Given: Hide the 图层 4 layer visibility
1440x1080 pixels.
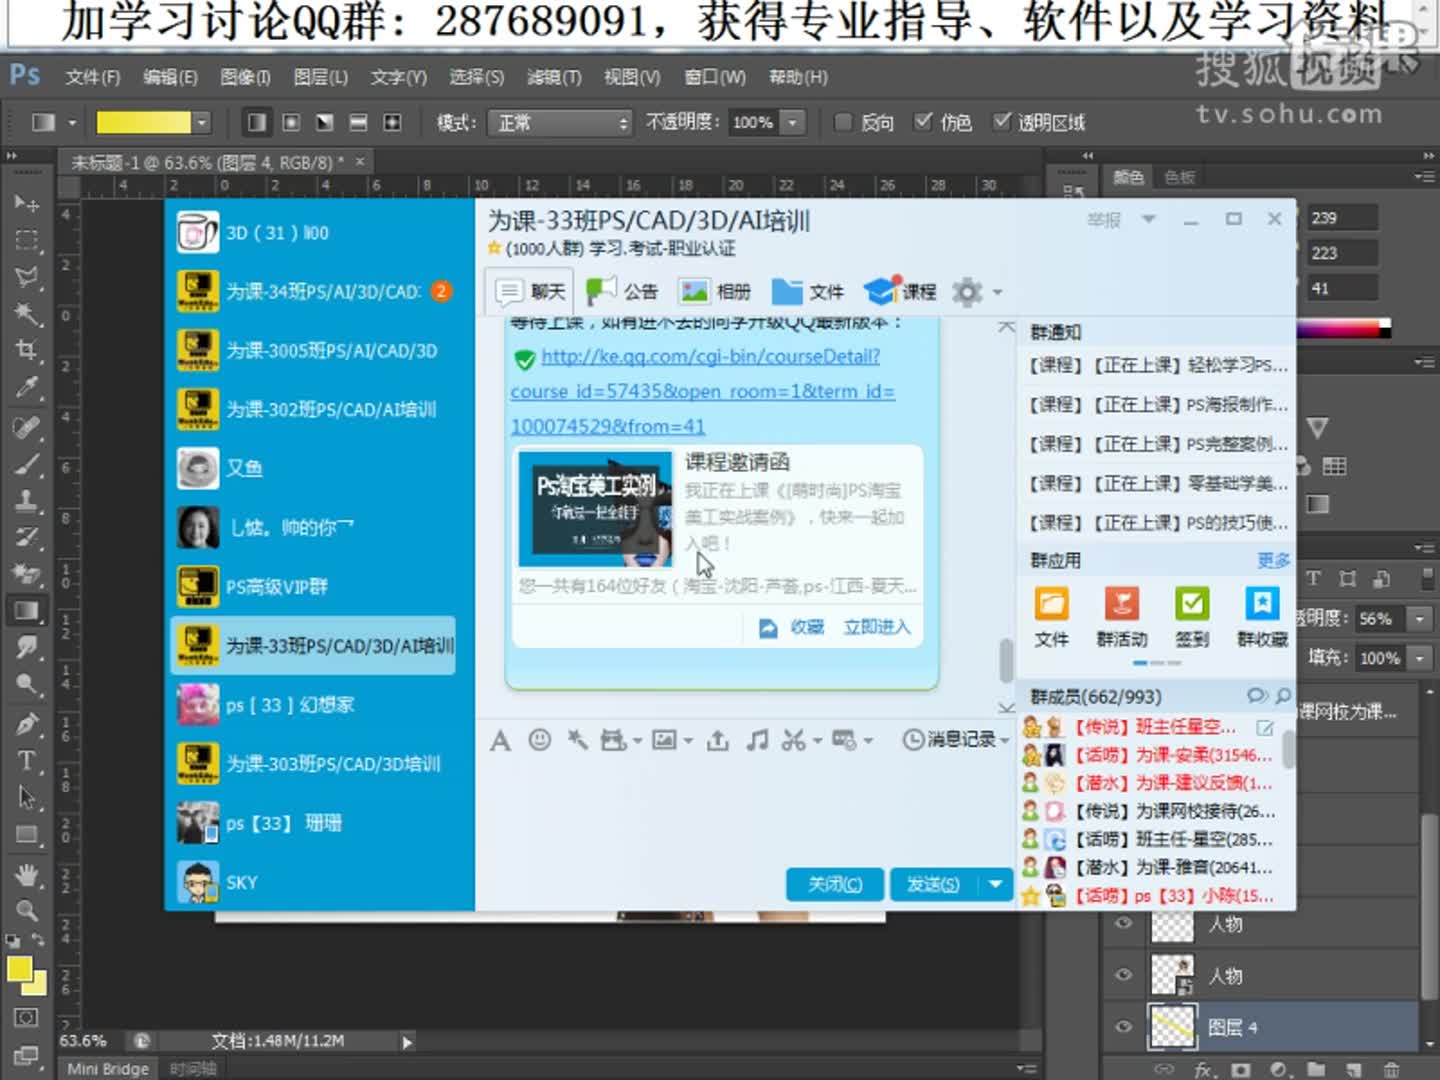Looking at the screenshot, I should coord(1123,1026).
